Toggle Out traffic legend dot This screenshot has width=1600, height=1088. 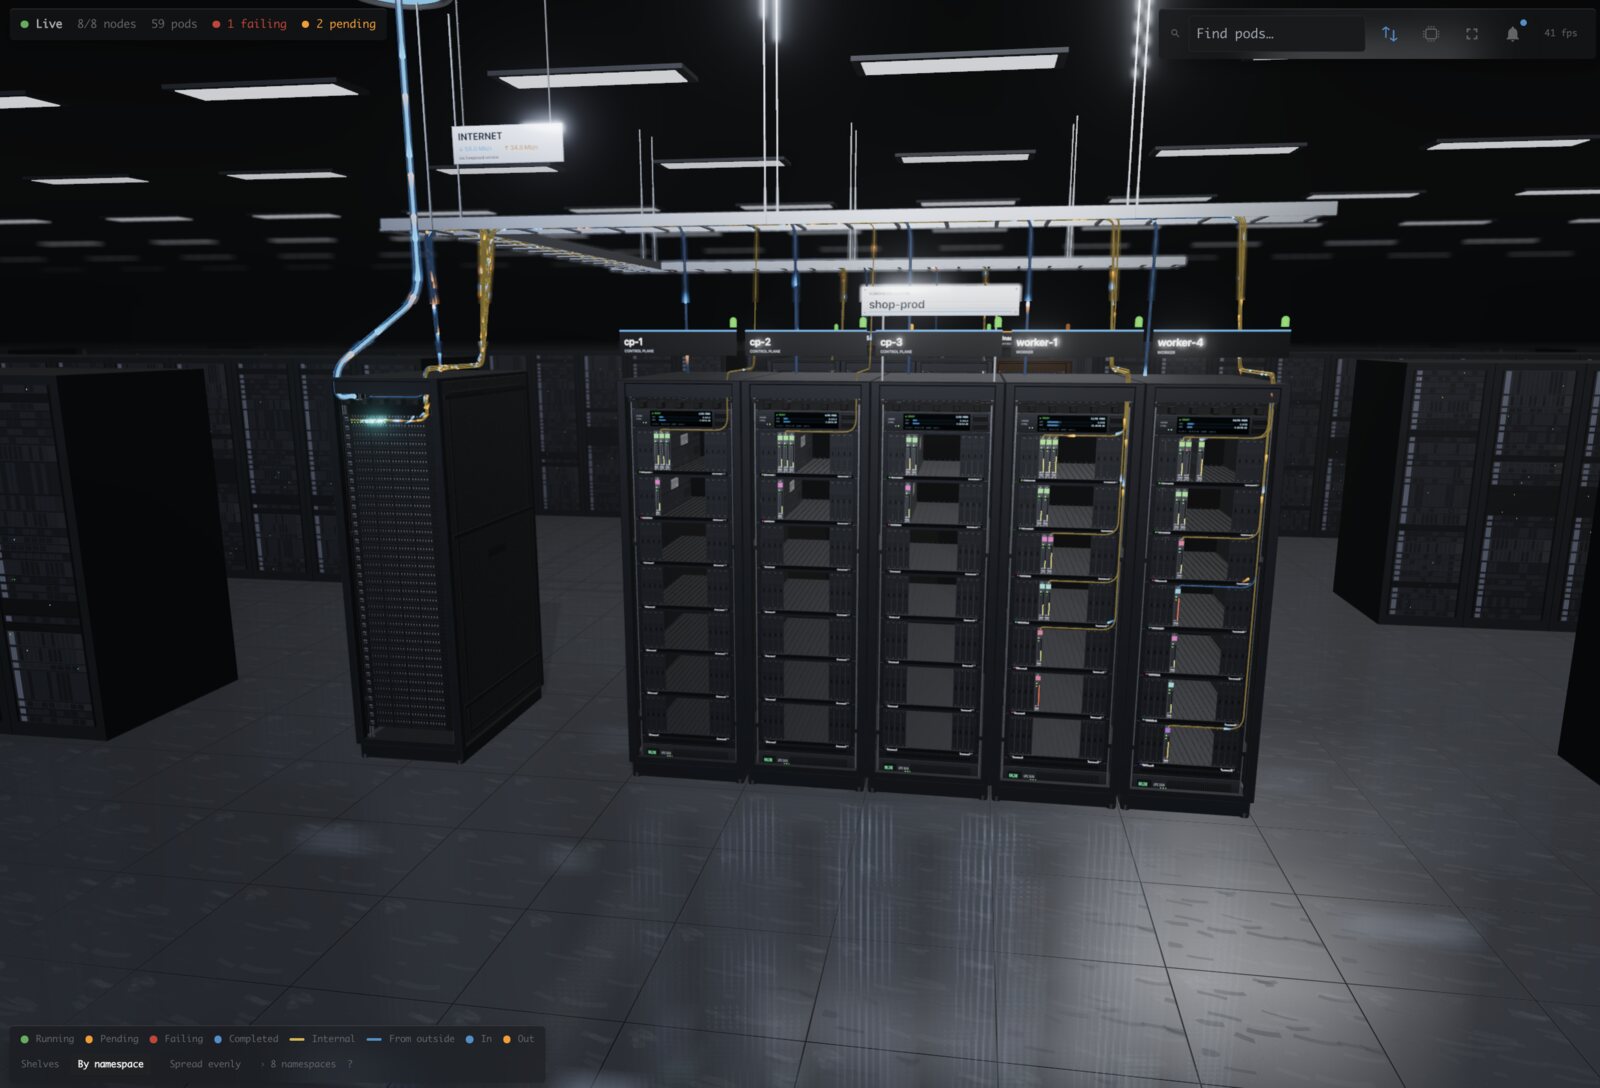click(519, 1039)
